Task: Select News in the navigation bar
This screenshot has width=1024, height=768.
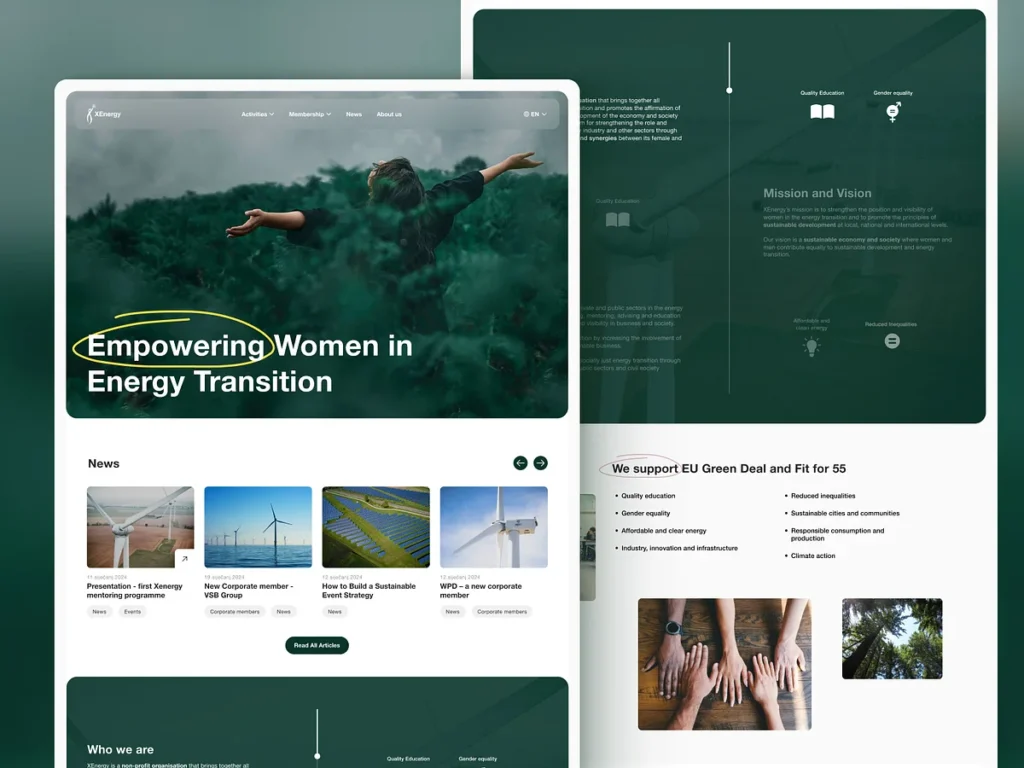Action: tap(354, 114)
